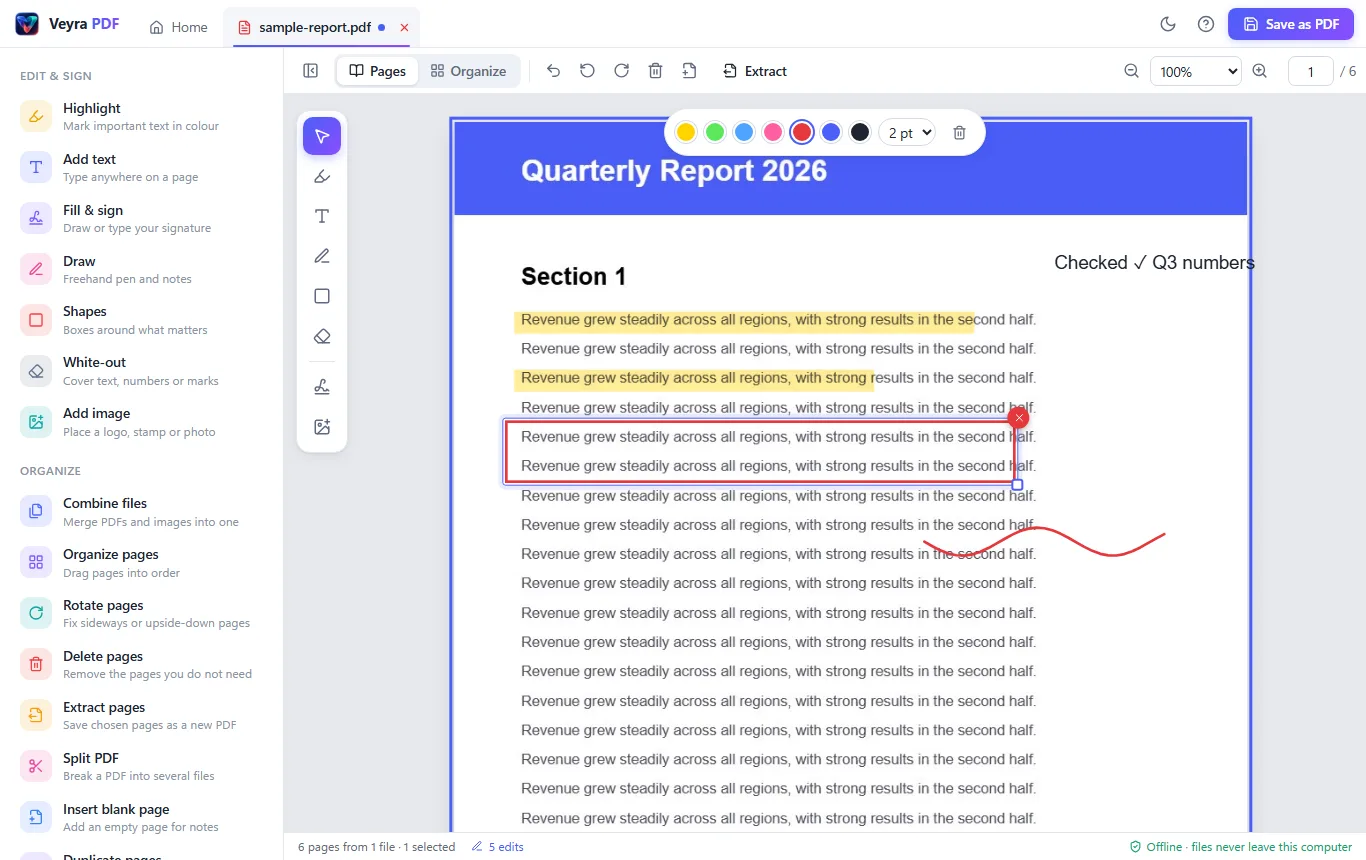Open the 100% zoom dropdown

point(1196,71)
